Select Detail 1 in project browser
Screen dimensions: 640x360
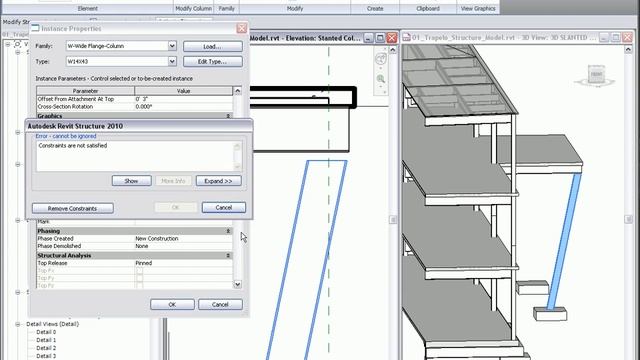coord(46,340)
